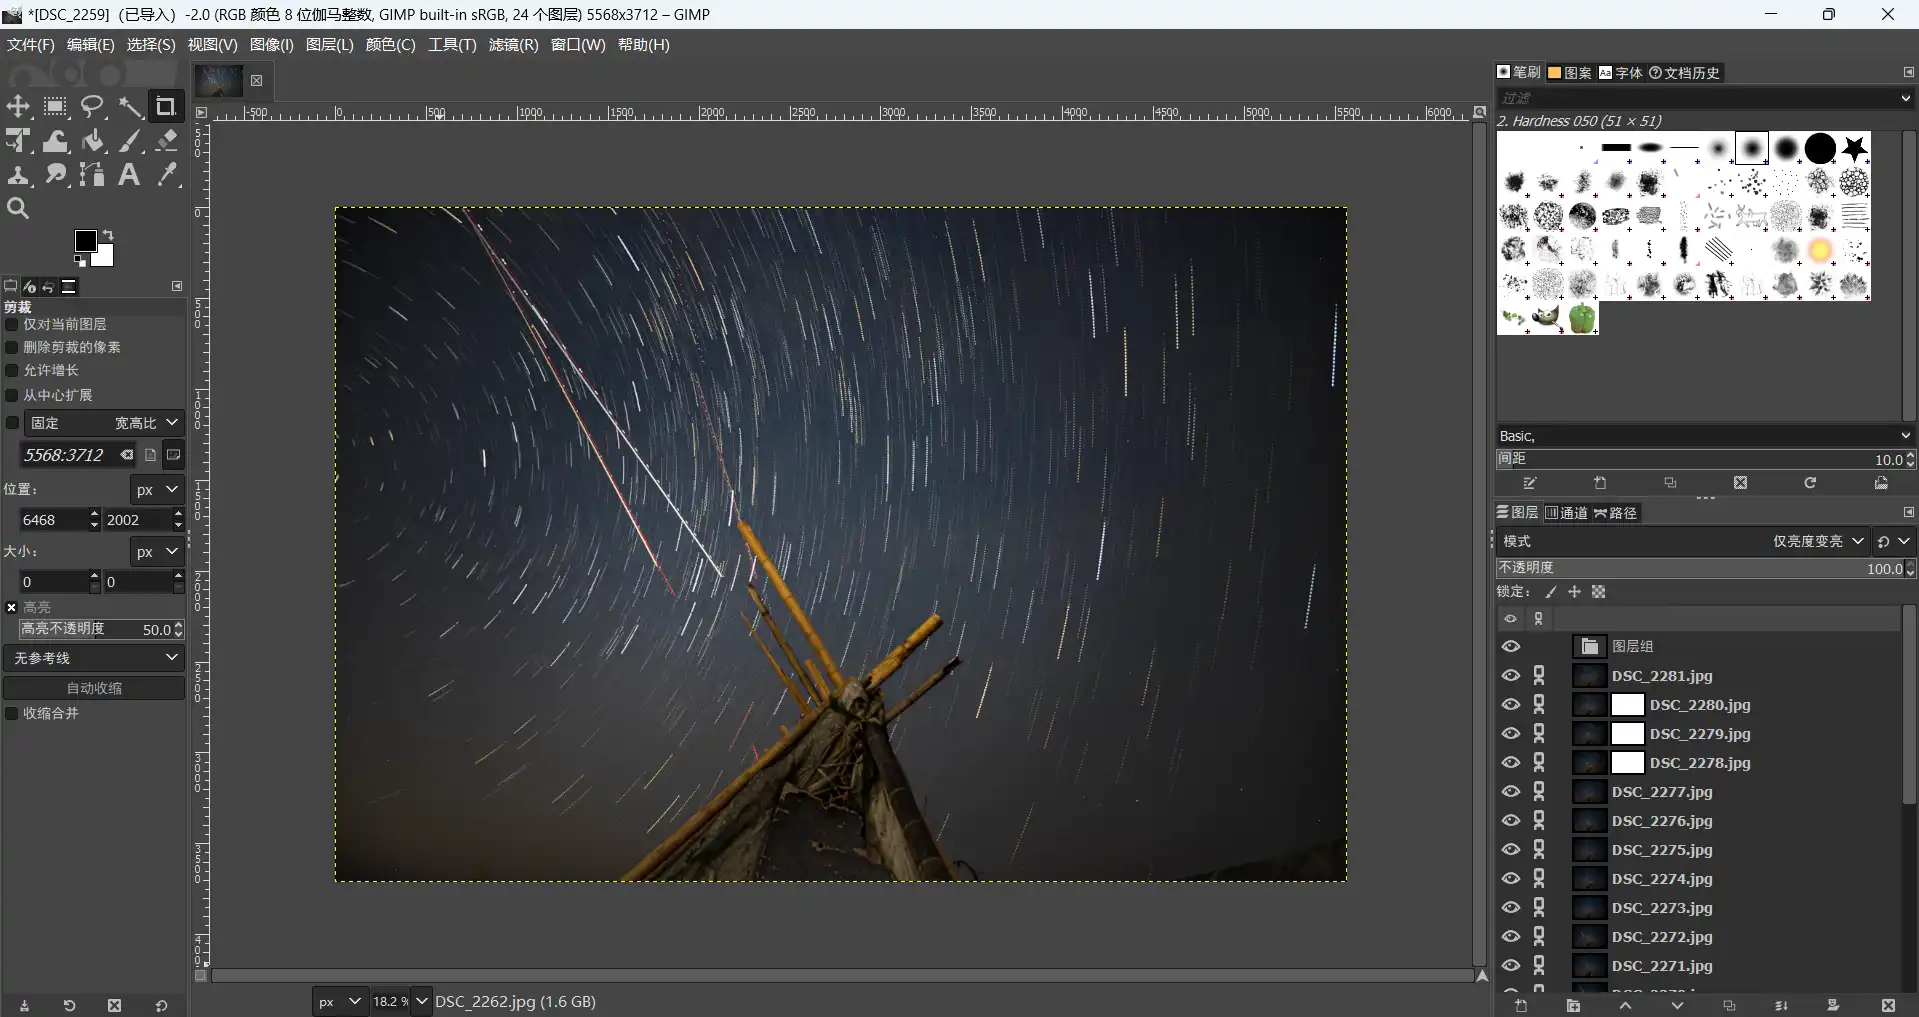Click the foreground black color swatch
The image size is (1919, 1017).
click(x=86, y=241)
